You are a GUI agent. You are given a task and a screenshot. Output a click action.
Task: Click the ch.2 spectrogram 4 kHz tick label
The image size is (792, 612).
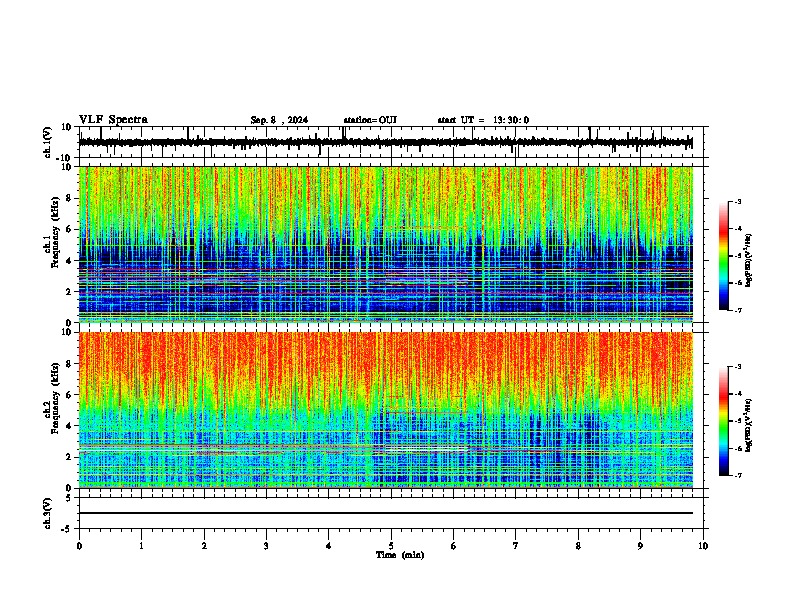pos(70,426)
